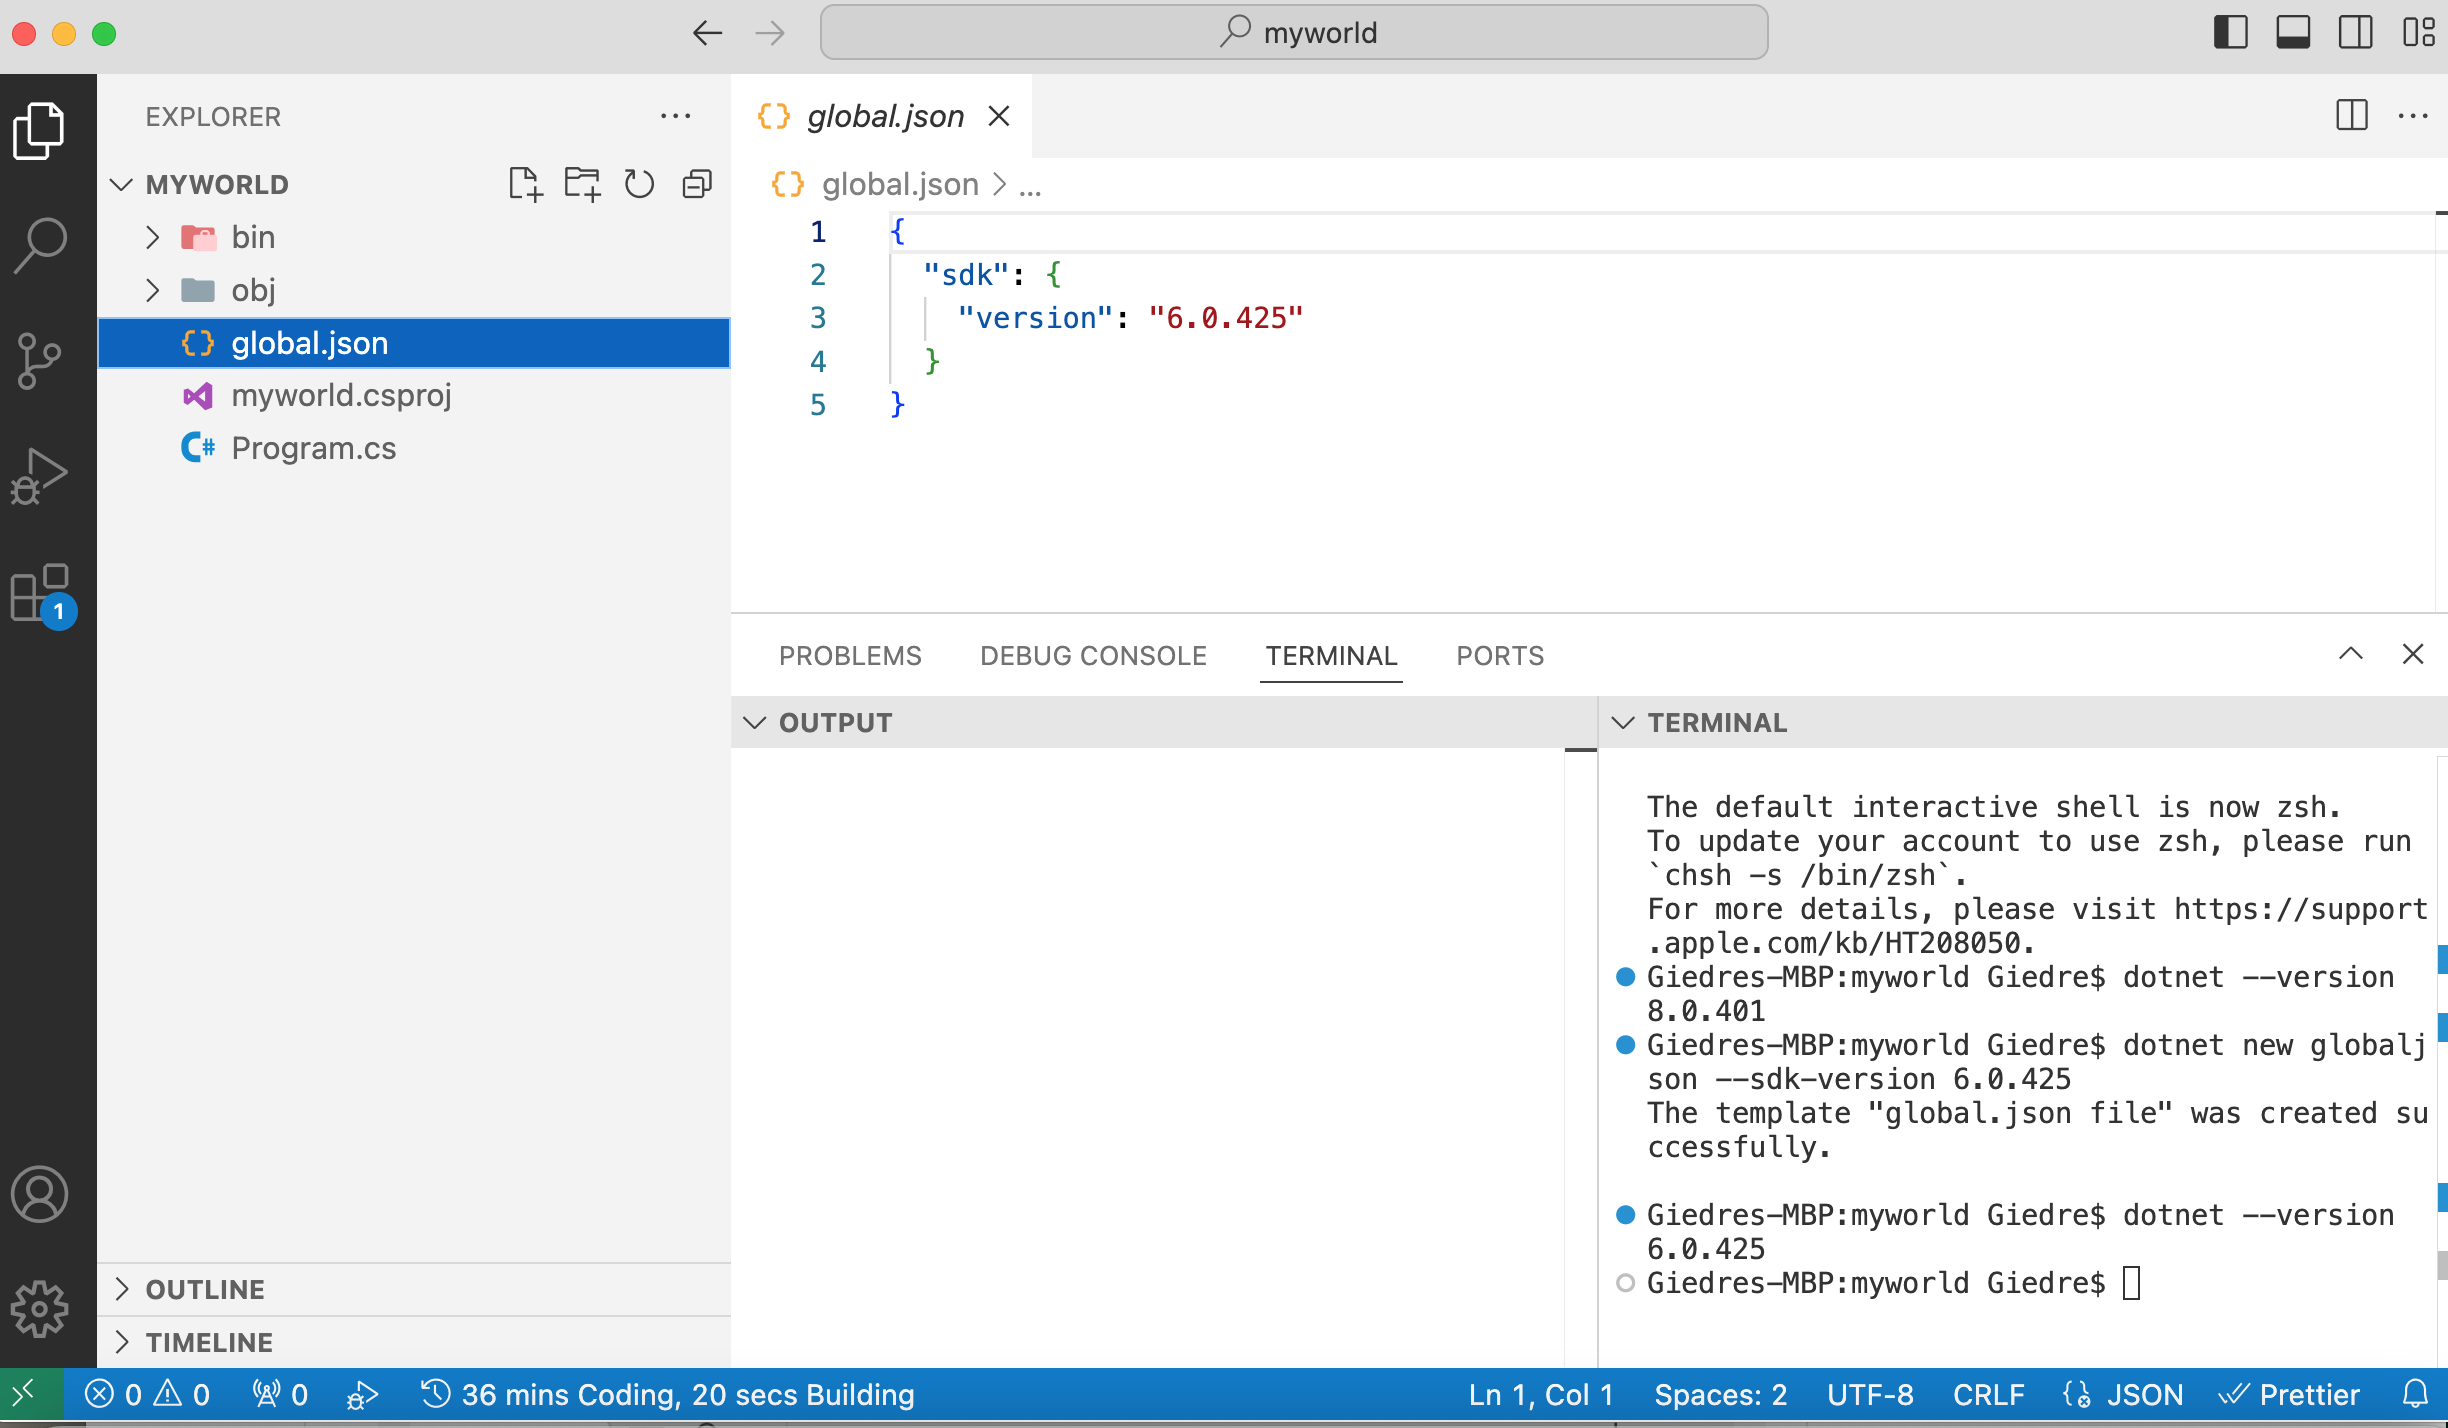The width and height of the screenshot is (2448, 1428).
Task: Open remote window indicator in status bar
Action: 31,1394
